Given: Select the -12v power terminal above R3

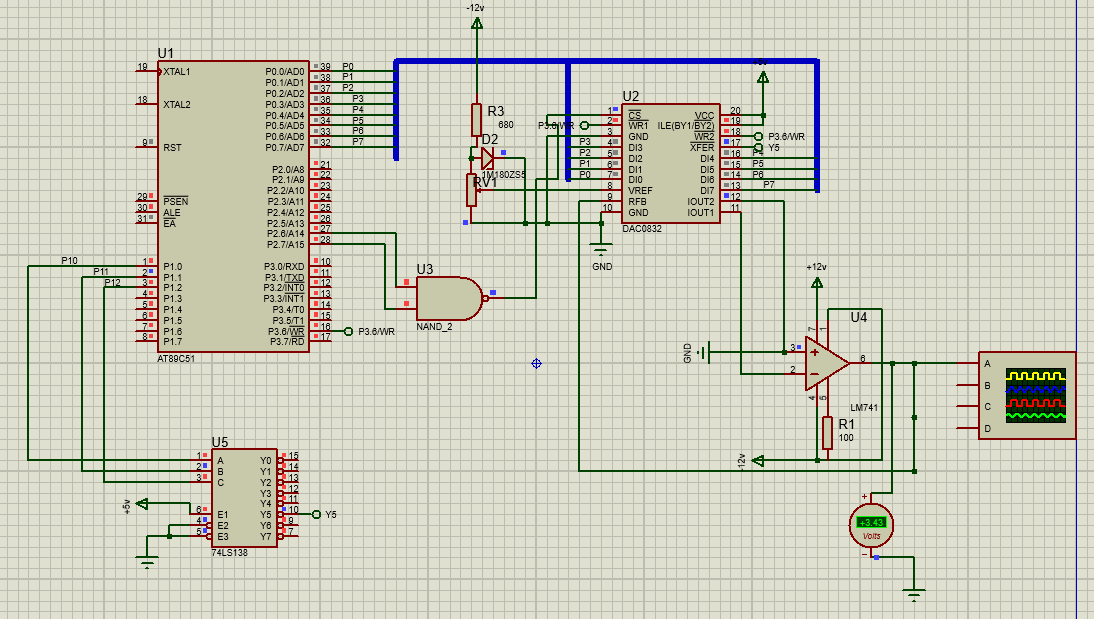Looking at the screenshot, I should coord(477,24).
